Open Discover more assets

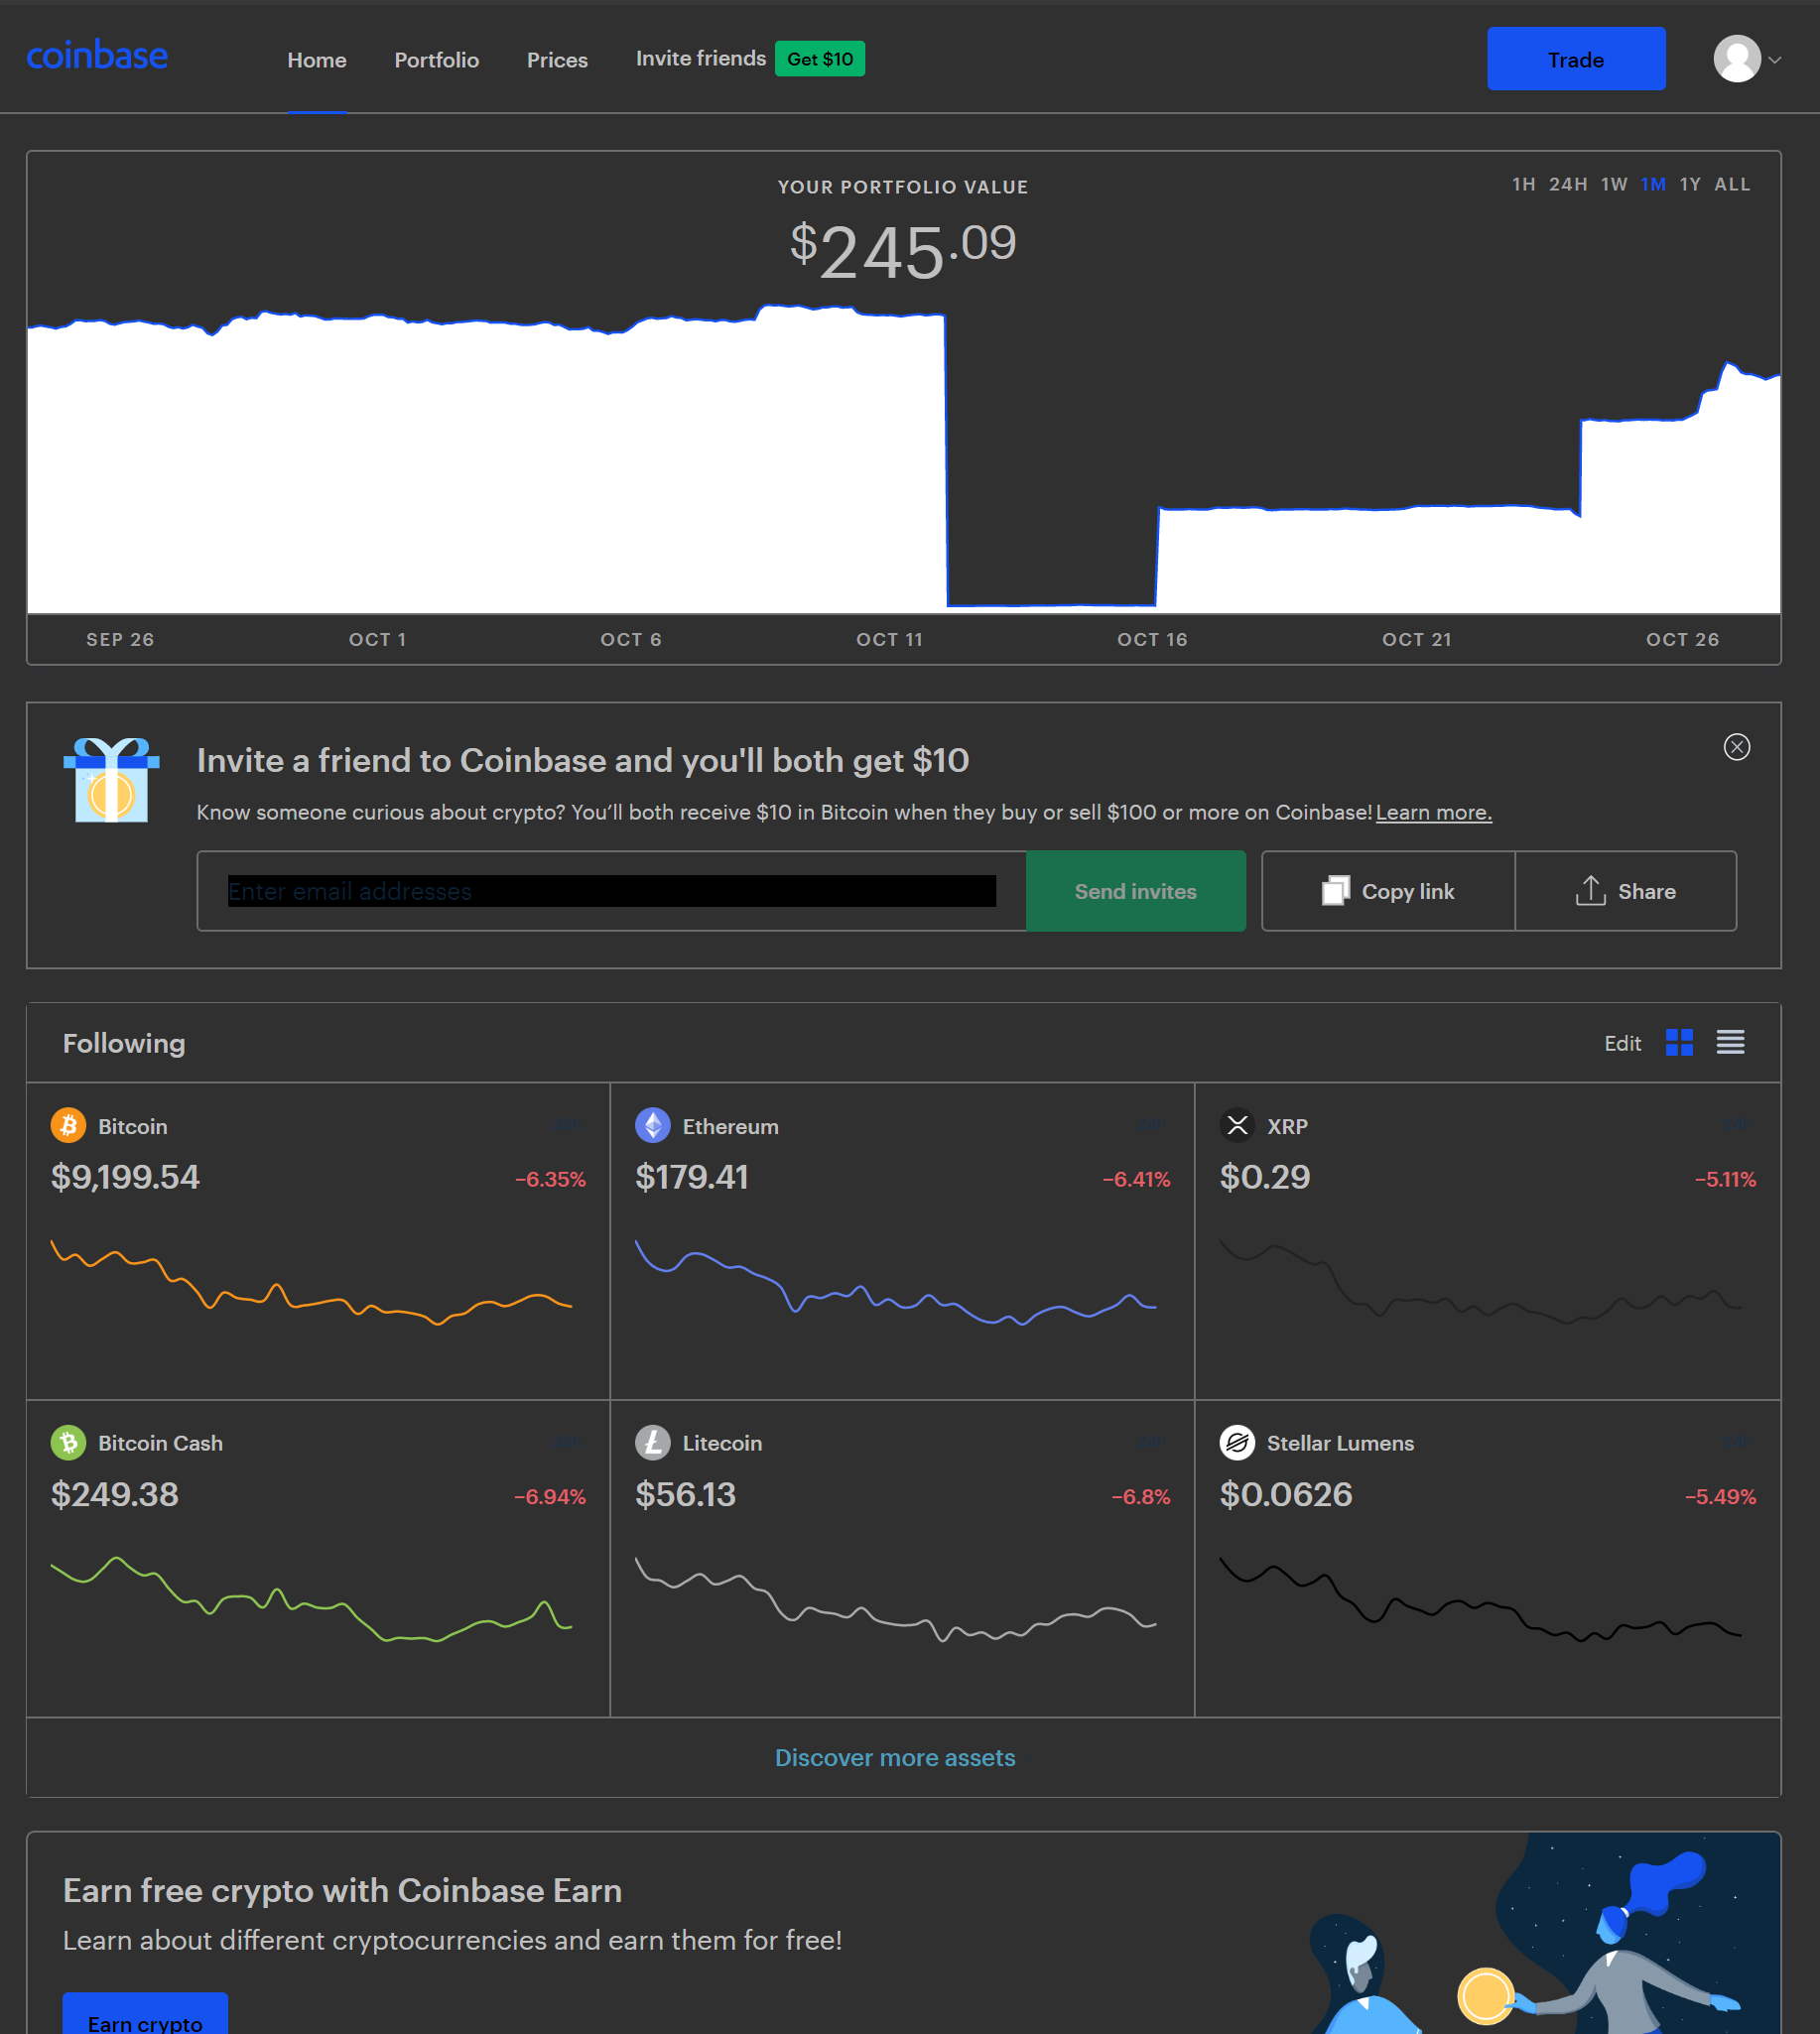pos(895,1757)
